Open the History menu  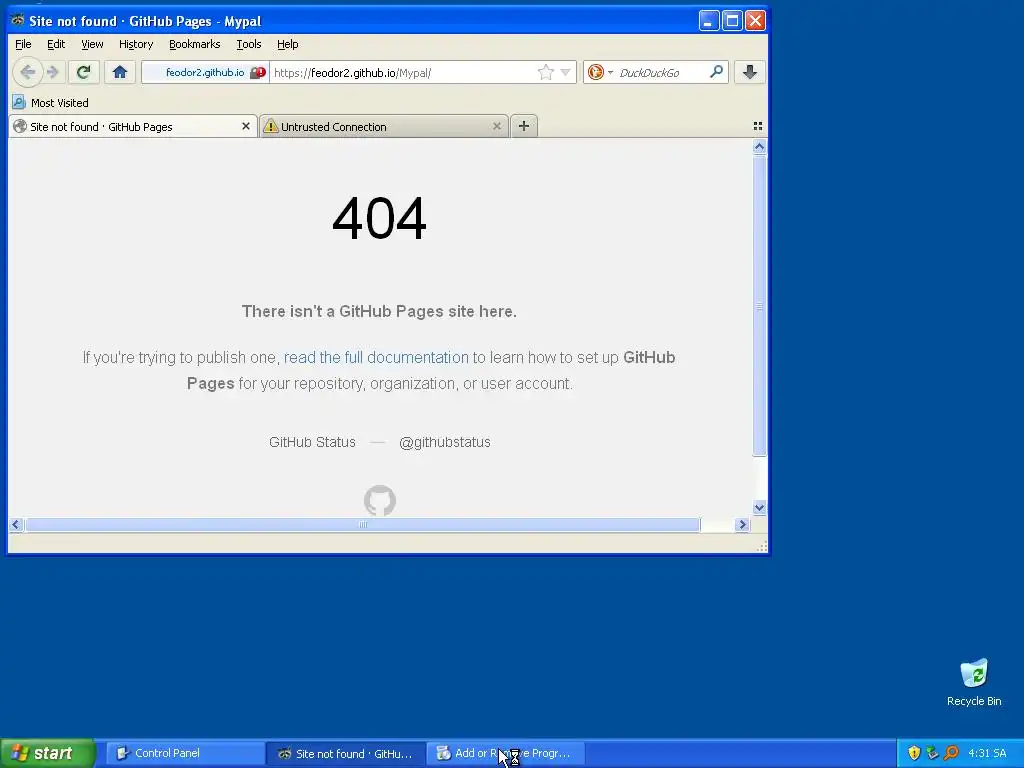click(136, 44)
